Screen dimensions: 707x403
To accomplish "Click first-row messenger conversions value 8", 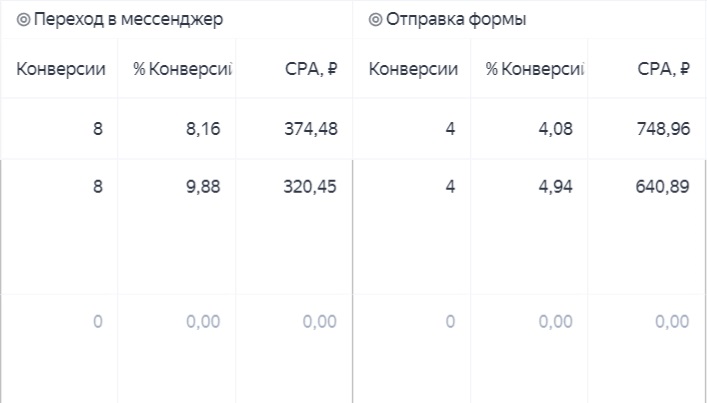I will click(98, 129).
